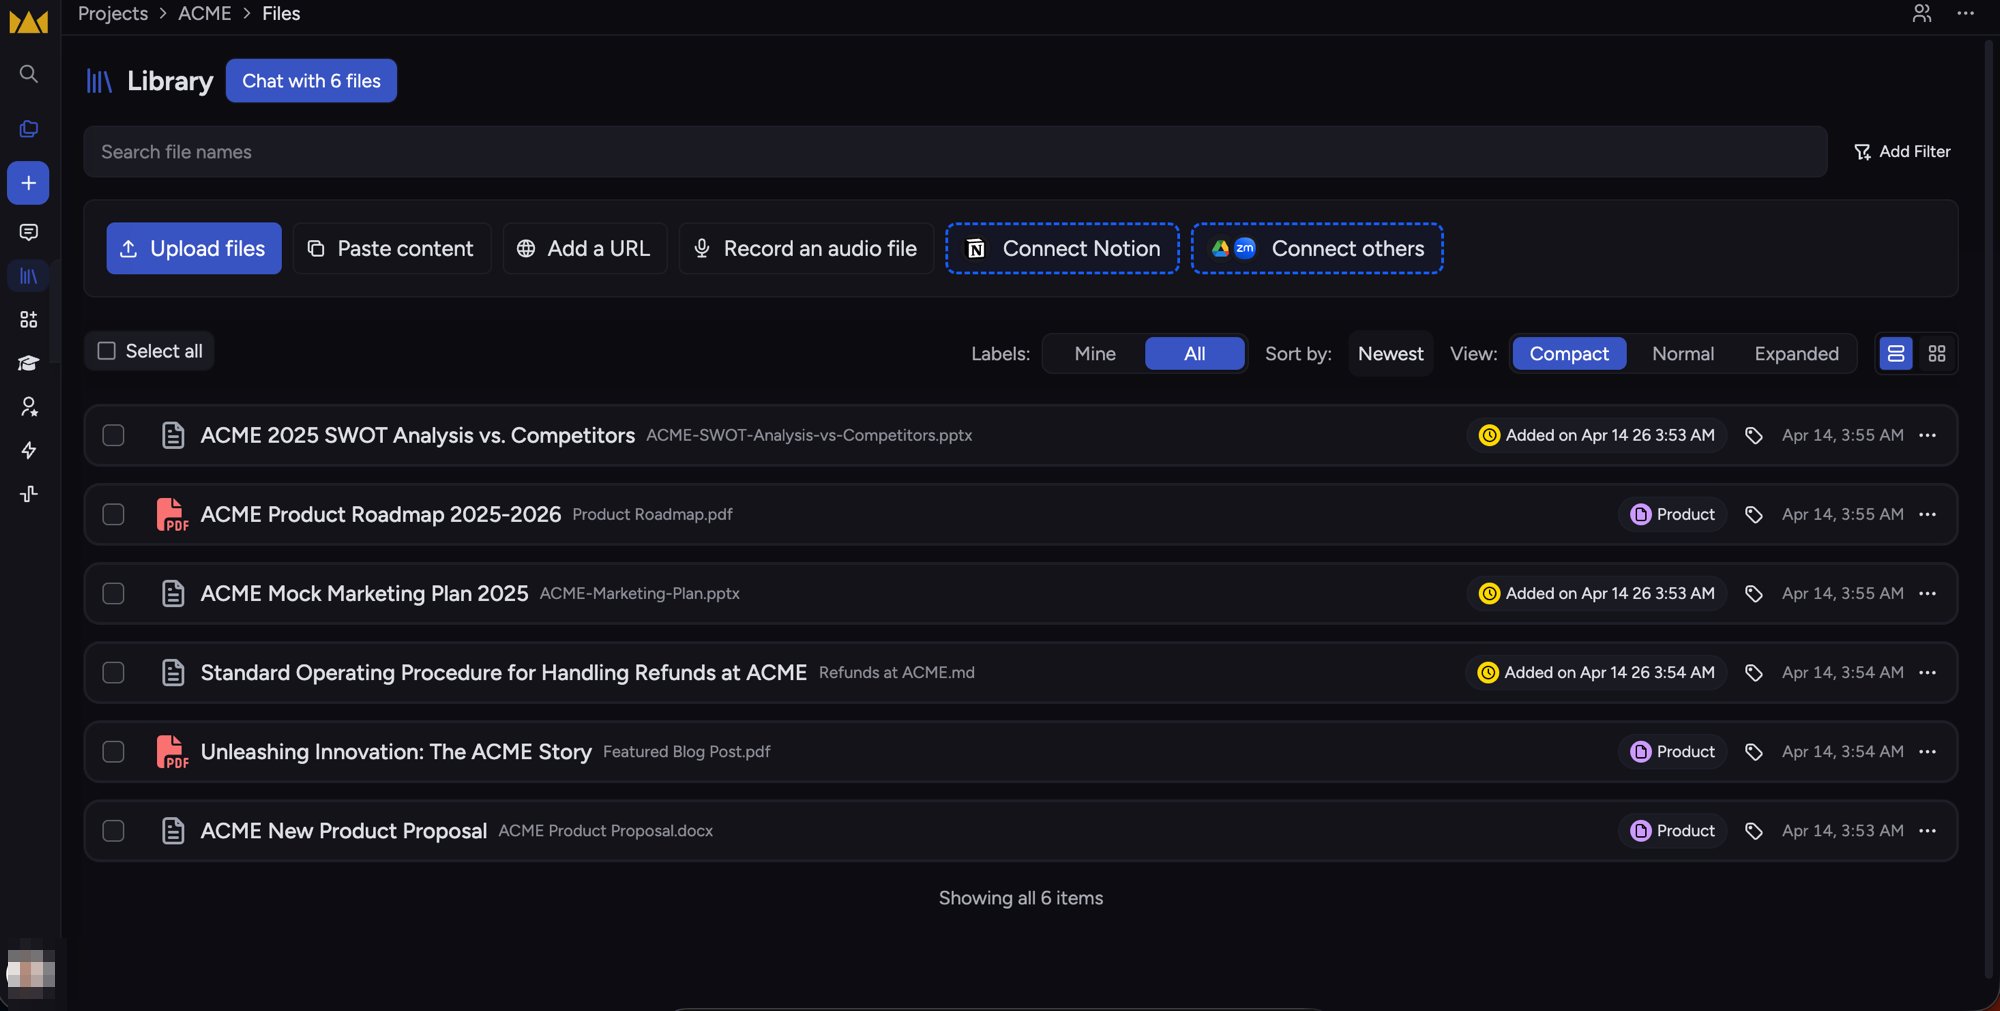Filter labels by Mine
The image size is (2000, 1011).
(1095, 354)
